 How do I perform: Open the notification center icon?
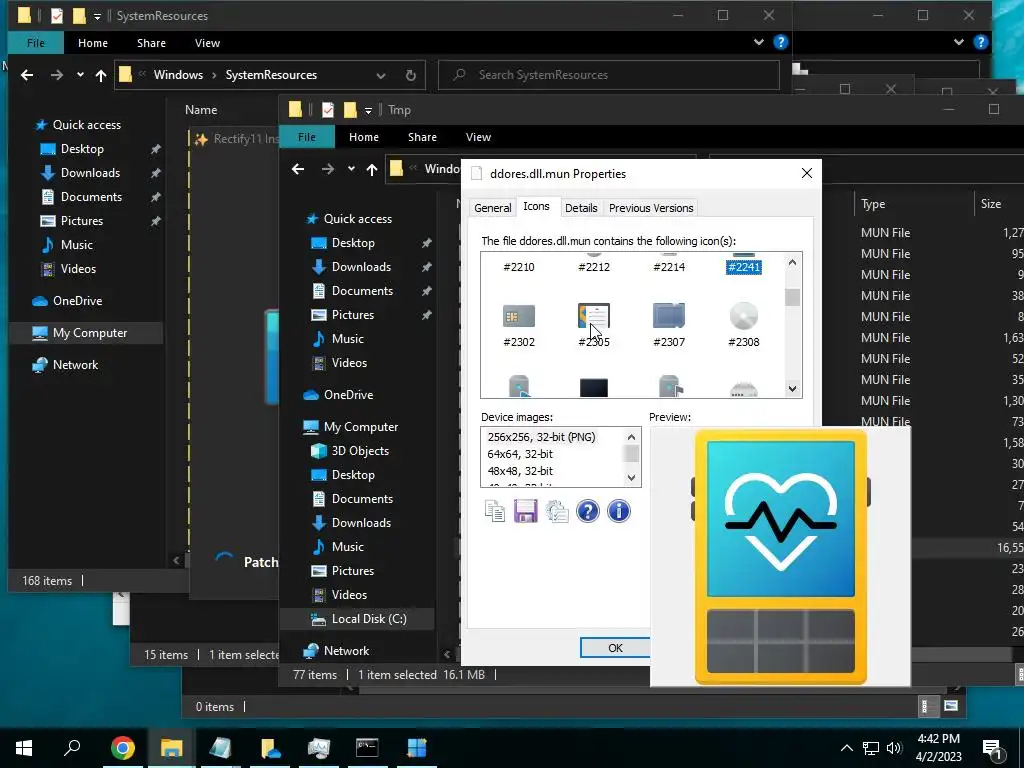pos(993,748)
